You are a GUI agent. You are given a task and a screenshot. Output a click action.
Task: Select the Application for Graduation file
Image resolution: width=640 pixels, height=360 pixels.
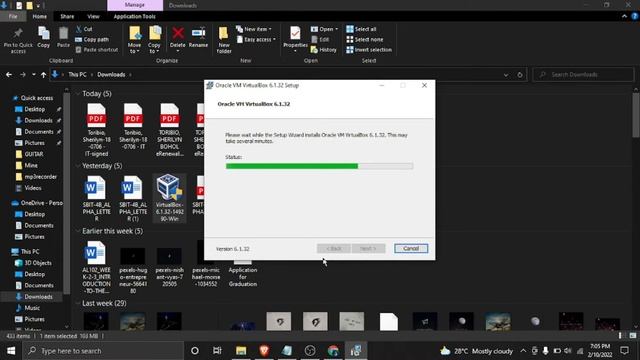point(242,272)
